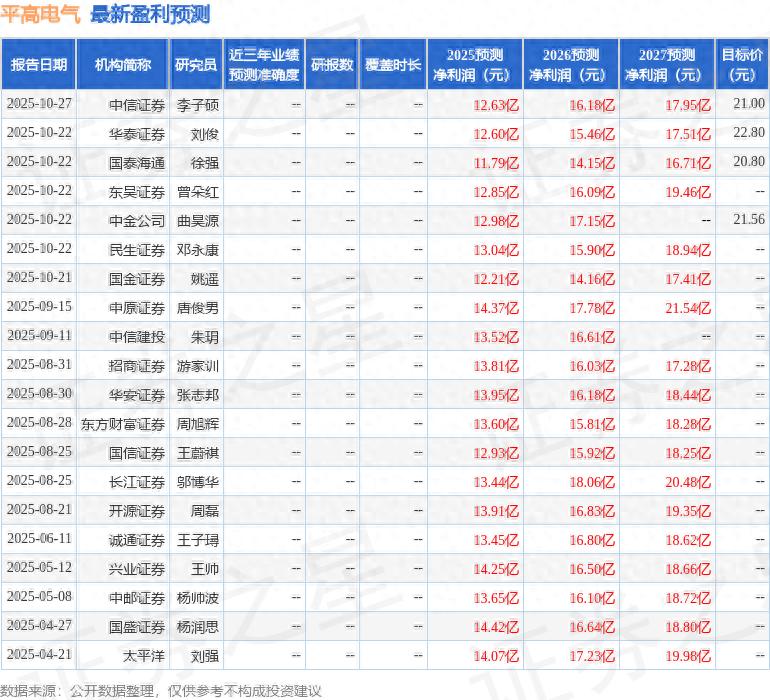The width and height of the screenshot is (770, 700).
Task: Click the 报告日期 column header
Action: click(x=38, y=64)
